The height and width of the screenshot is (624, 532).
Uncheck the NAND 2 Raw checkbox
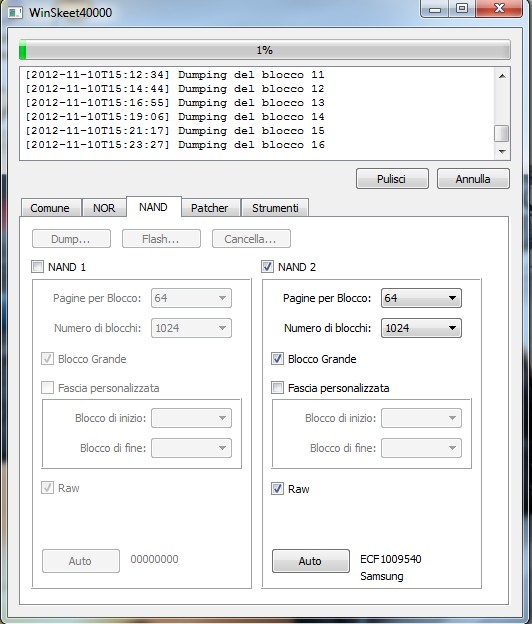pyautogui.click(x=277, y=489)
